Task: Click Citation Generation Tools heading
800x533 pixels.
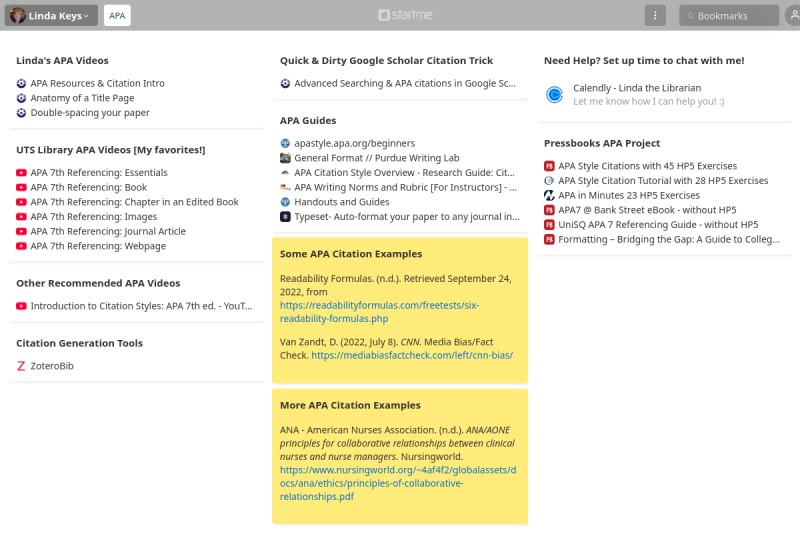Action: (79, 343)
